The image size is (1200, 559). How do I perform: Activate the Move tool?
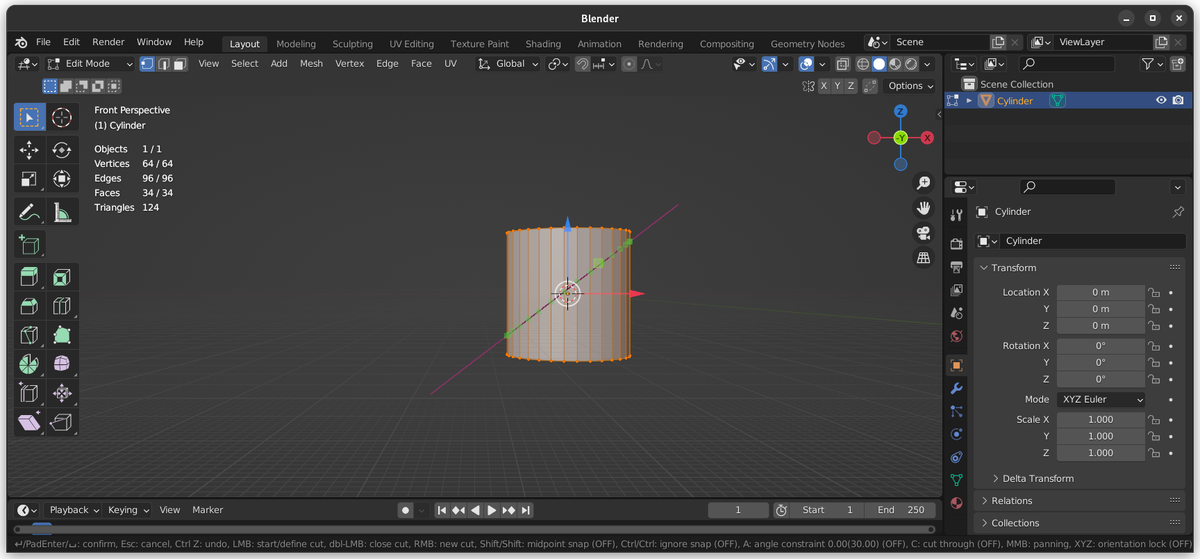(29, 150)
